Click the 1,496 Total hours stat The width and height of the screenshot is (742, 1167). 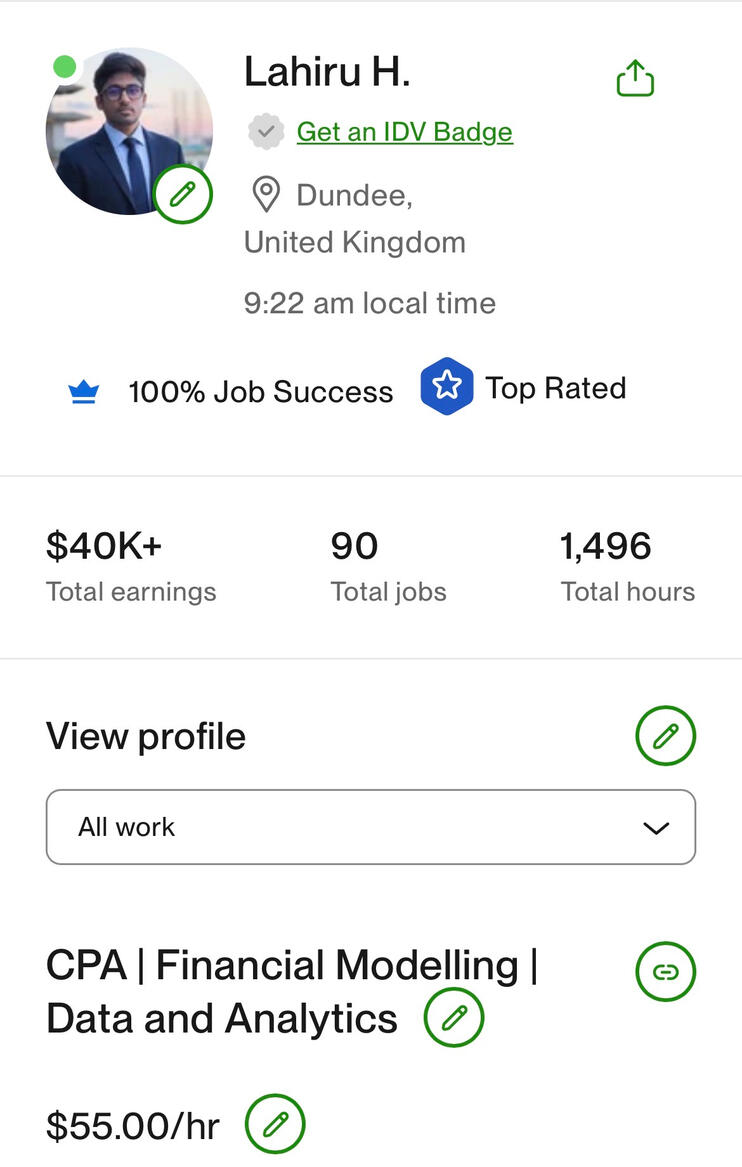click(x=627, y=567)
